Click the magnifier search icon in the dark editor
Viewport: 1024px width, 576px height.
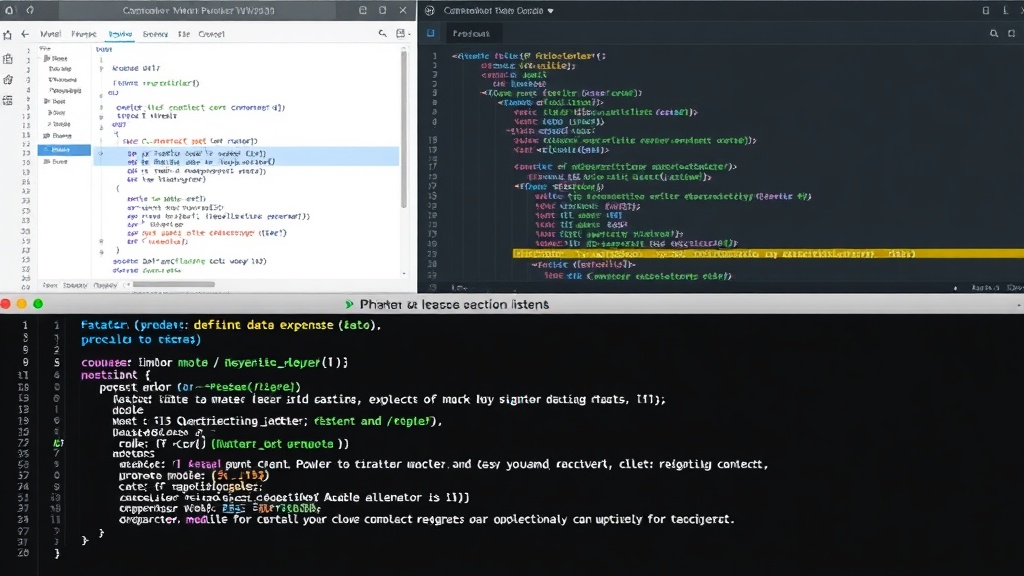click(x=994, y=33)
